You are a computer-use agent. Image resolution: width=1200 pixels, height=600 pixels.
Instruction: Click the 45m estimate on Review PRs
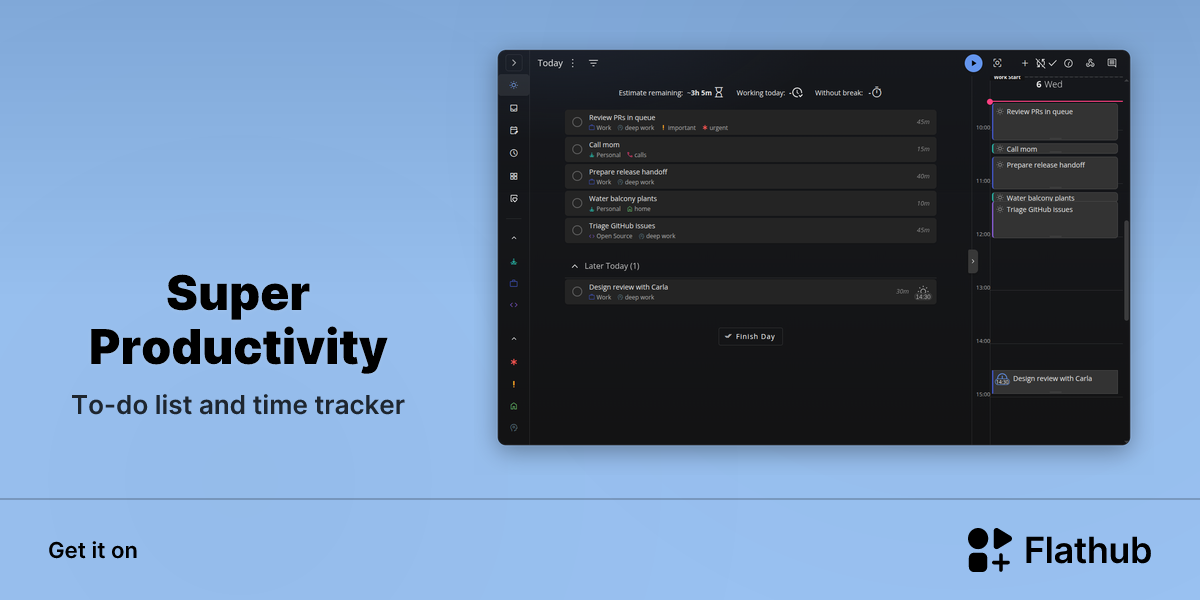tap(923, 122)
